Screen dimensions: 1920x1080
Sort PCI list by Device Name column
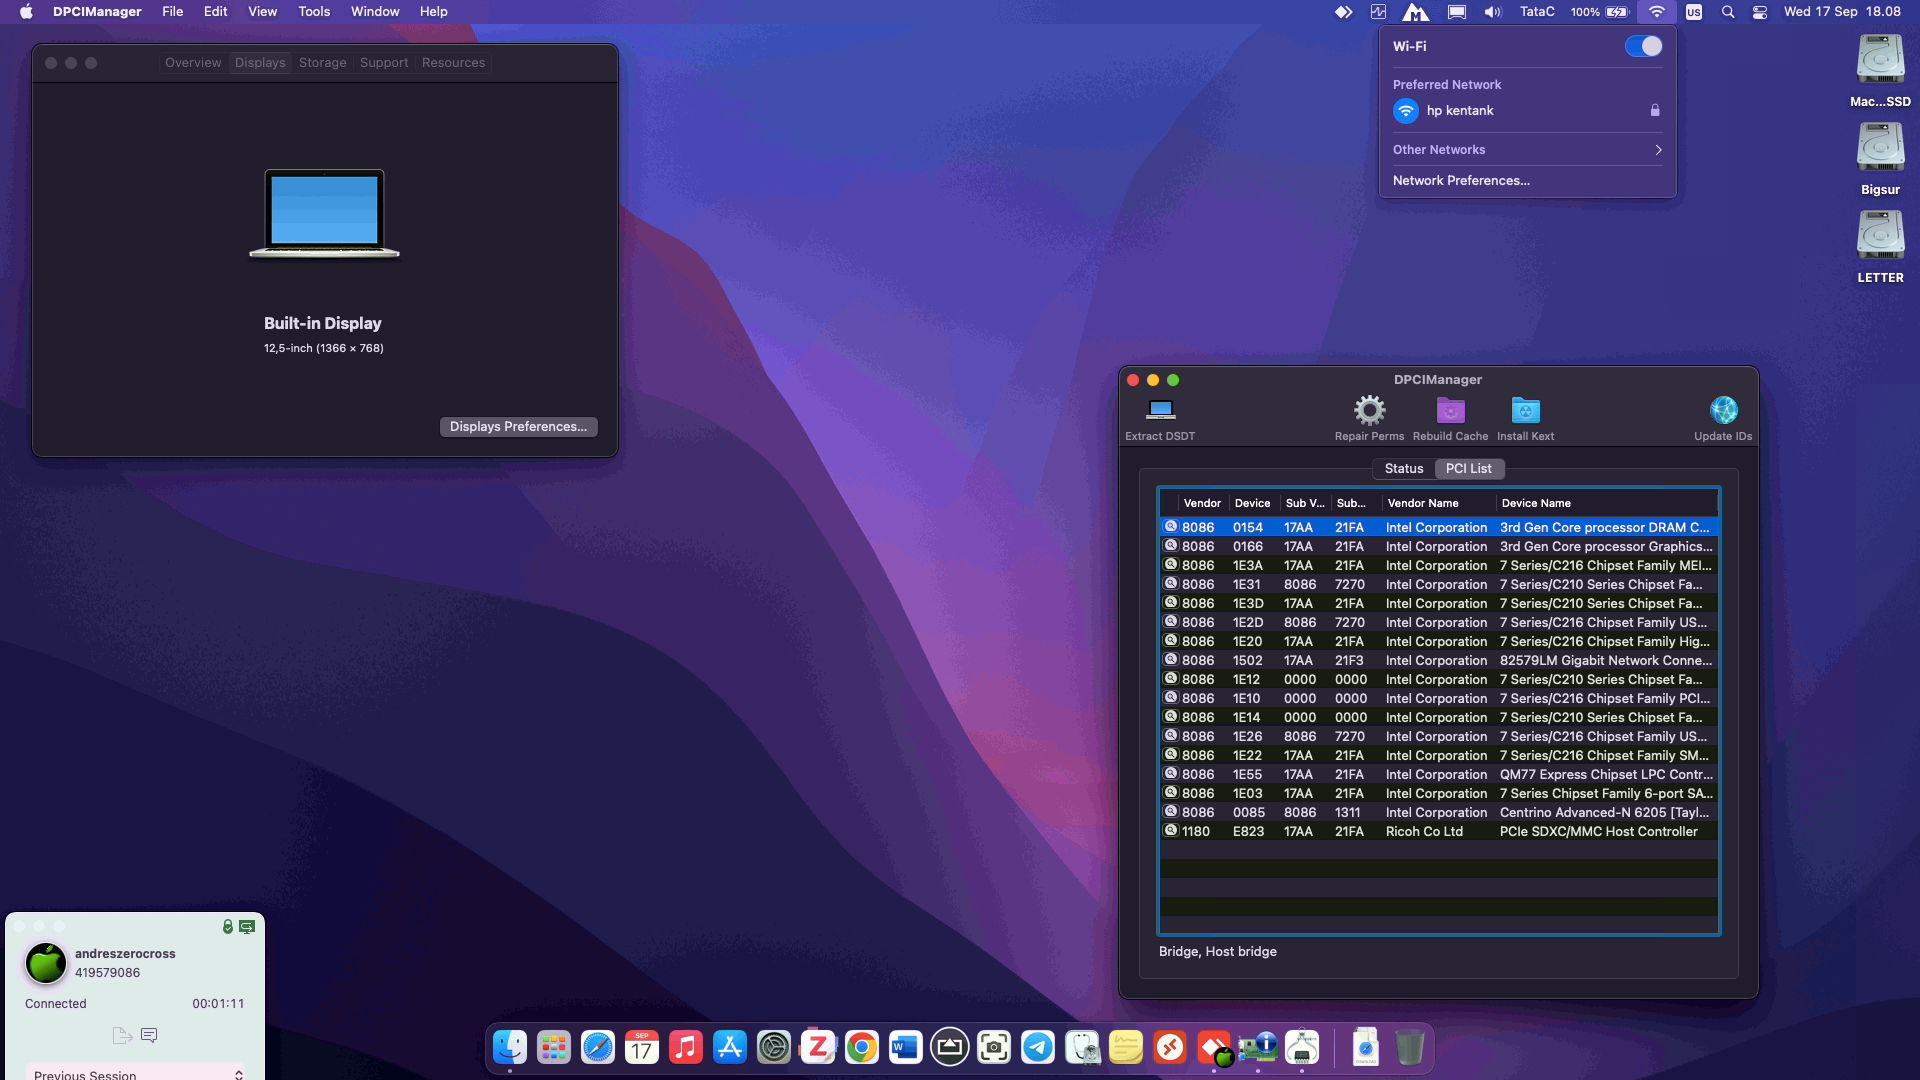[1606, 504]
